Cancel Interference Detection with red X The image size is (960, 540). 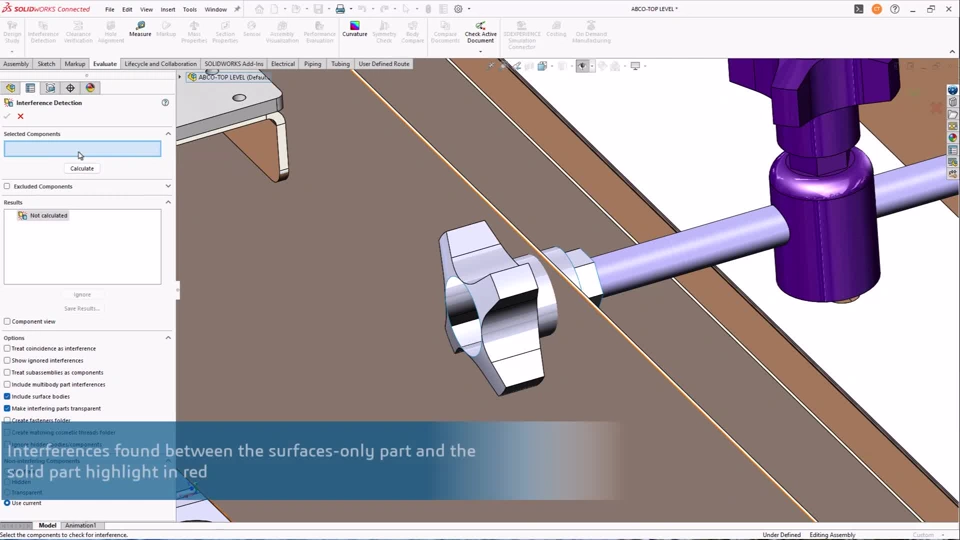(x=21, y=116)
